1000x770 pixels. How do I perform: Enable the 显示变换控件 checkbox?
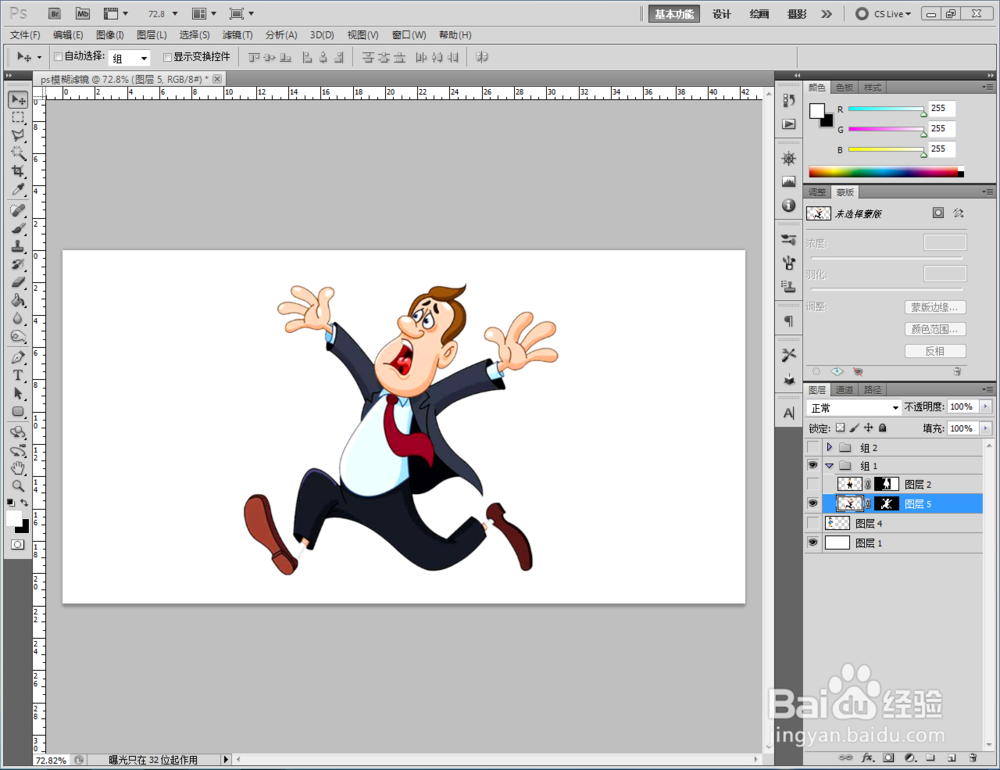pos(167,57)
